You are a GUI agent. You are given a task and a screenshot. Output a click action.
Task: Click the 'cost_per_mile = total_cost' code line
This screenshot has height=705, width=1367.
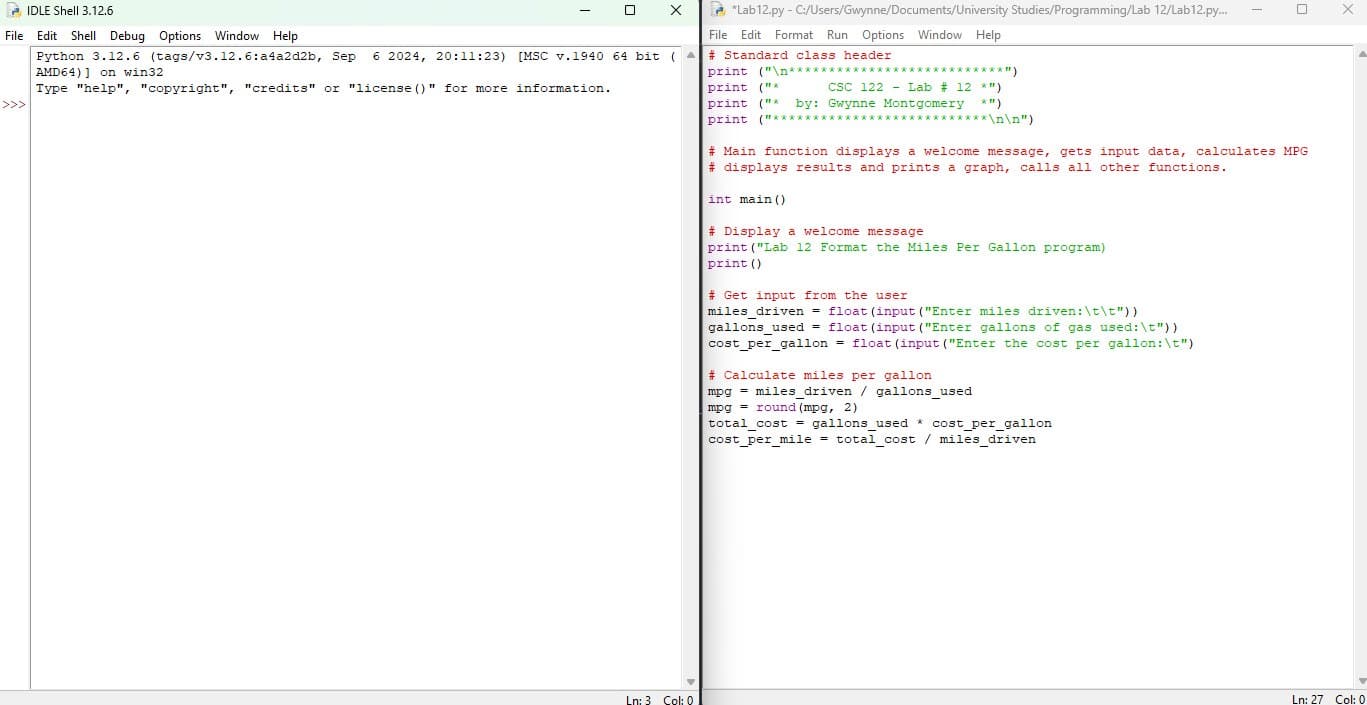(871, 439)
